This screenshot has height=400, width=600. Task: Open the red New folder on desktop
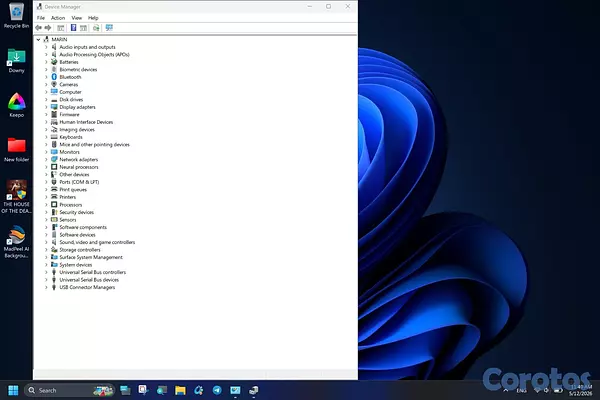click(x=16, y=150)
